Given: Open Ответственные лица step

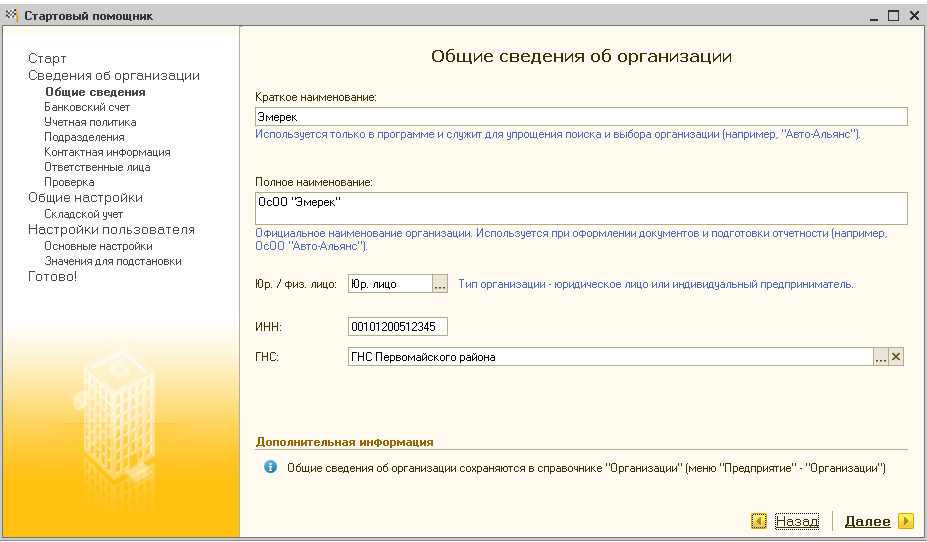Looking at the screenshot, I should [x=97, y=167].
